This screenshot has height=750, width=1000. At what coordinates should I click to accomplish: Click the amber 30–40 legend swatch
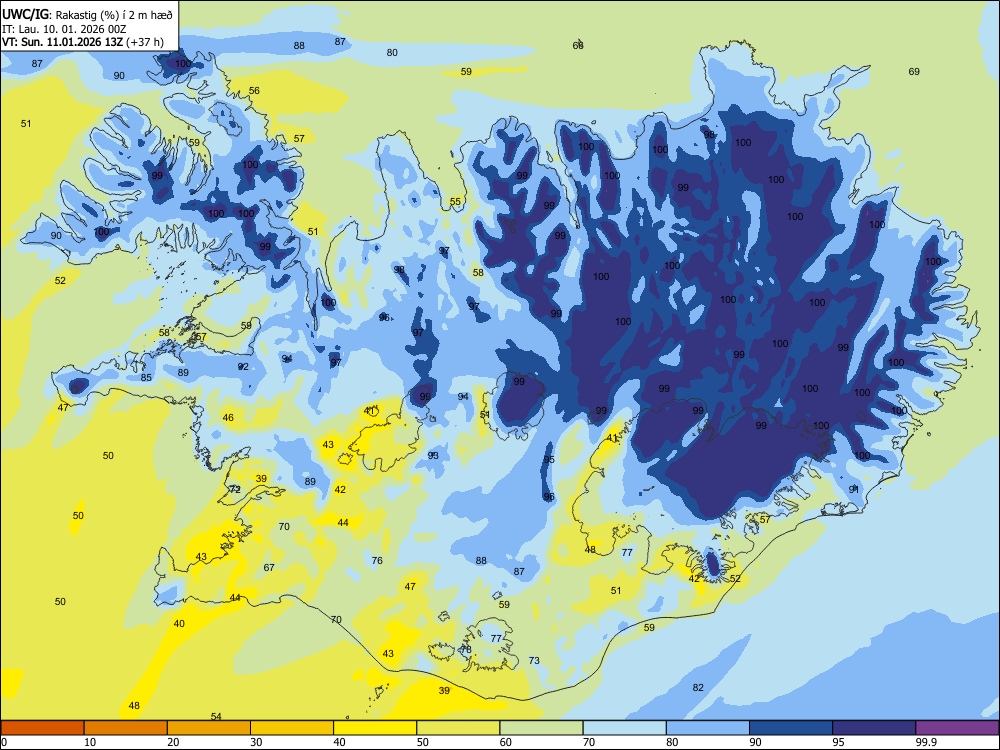292,728
